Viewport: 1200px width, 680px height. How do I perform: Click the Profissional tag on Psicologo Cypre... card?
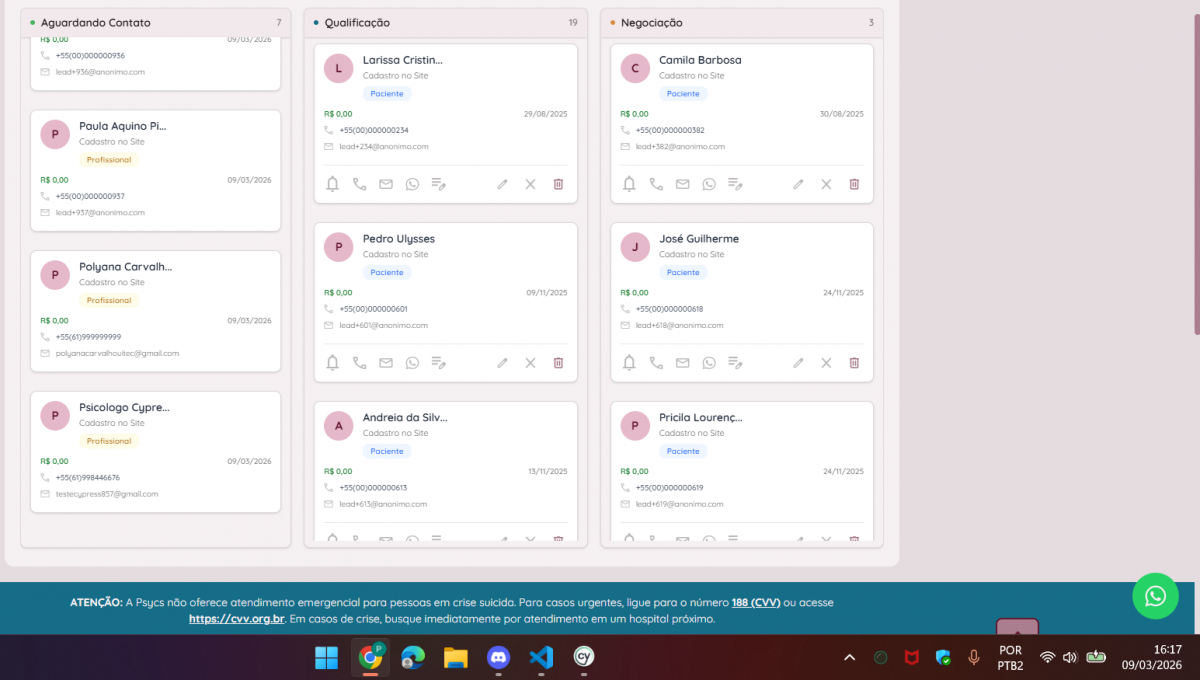(109, 441)
